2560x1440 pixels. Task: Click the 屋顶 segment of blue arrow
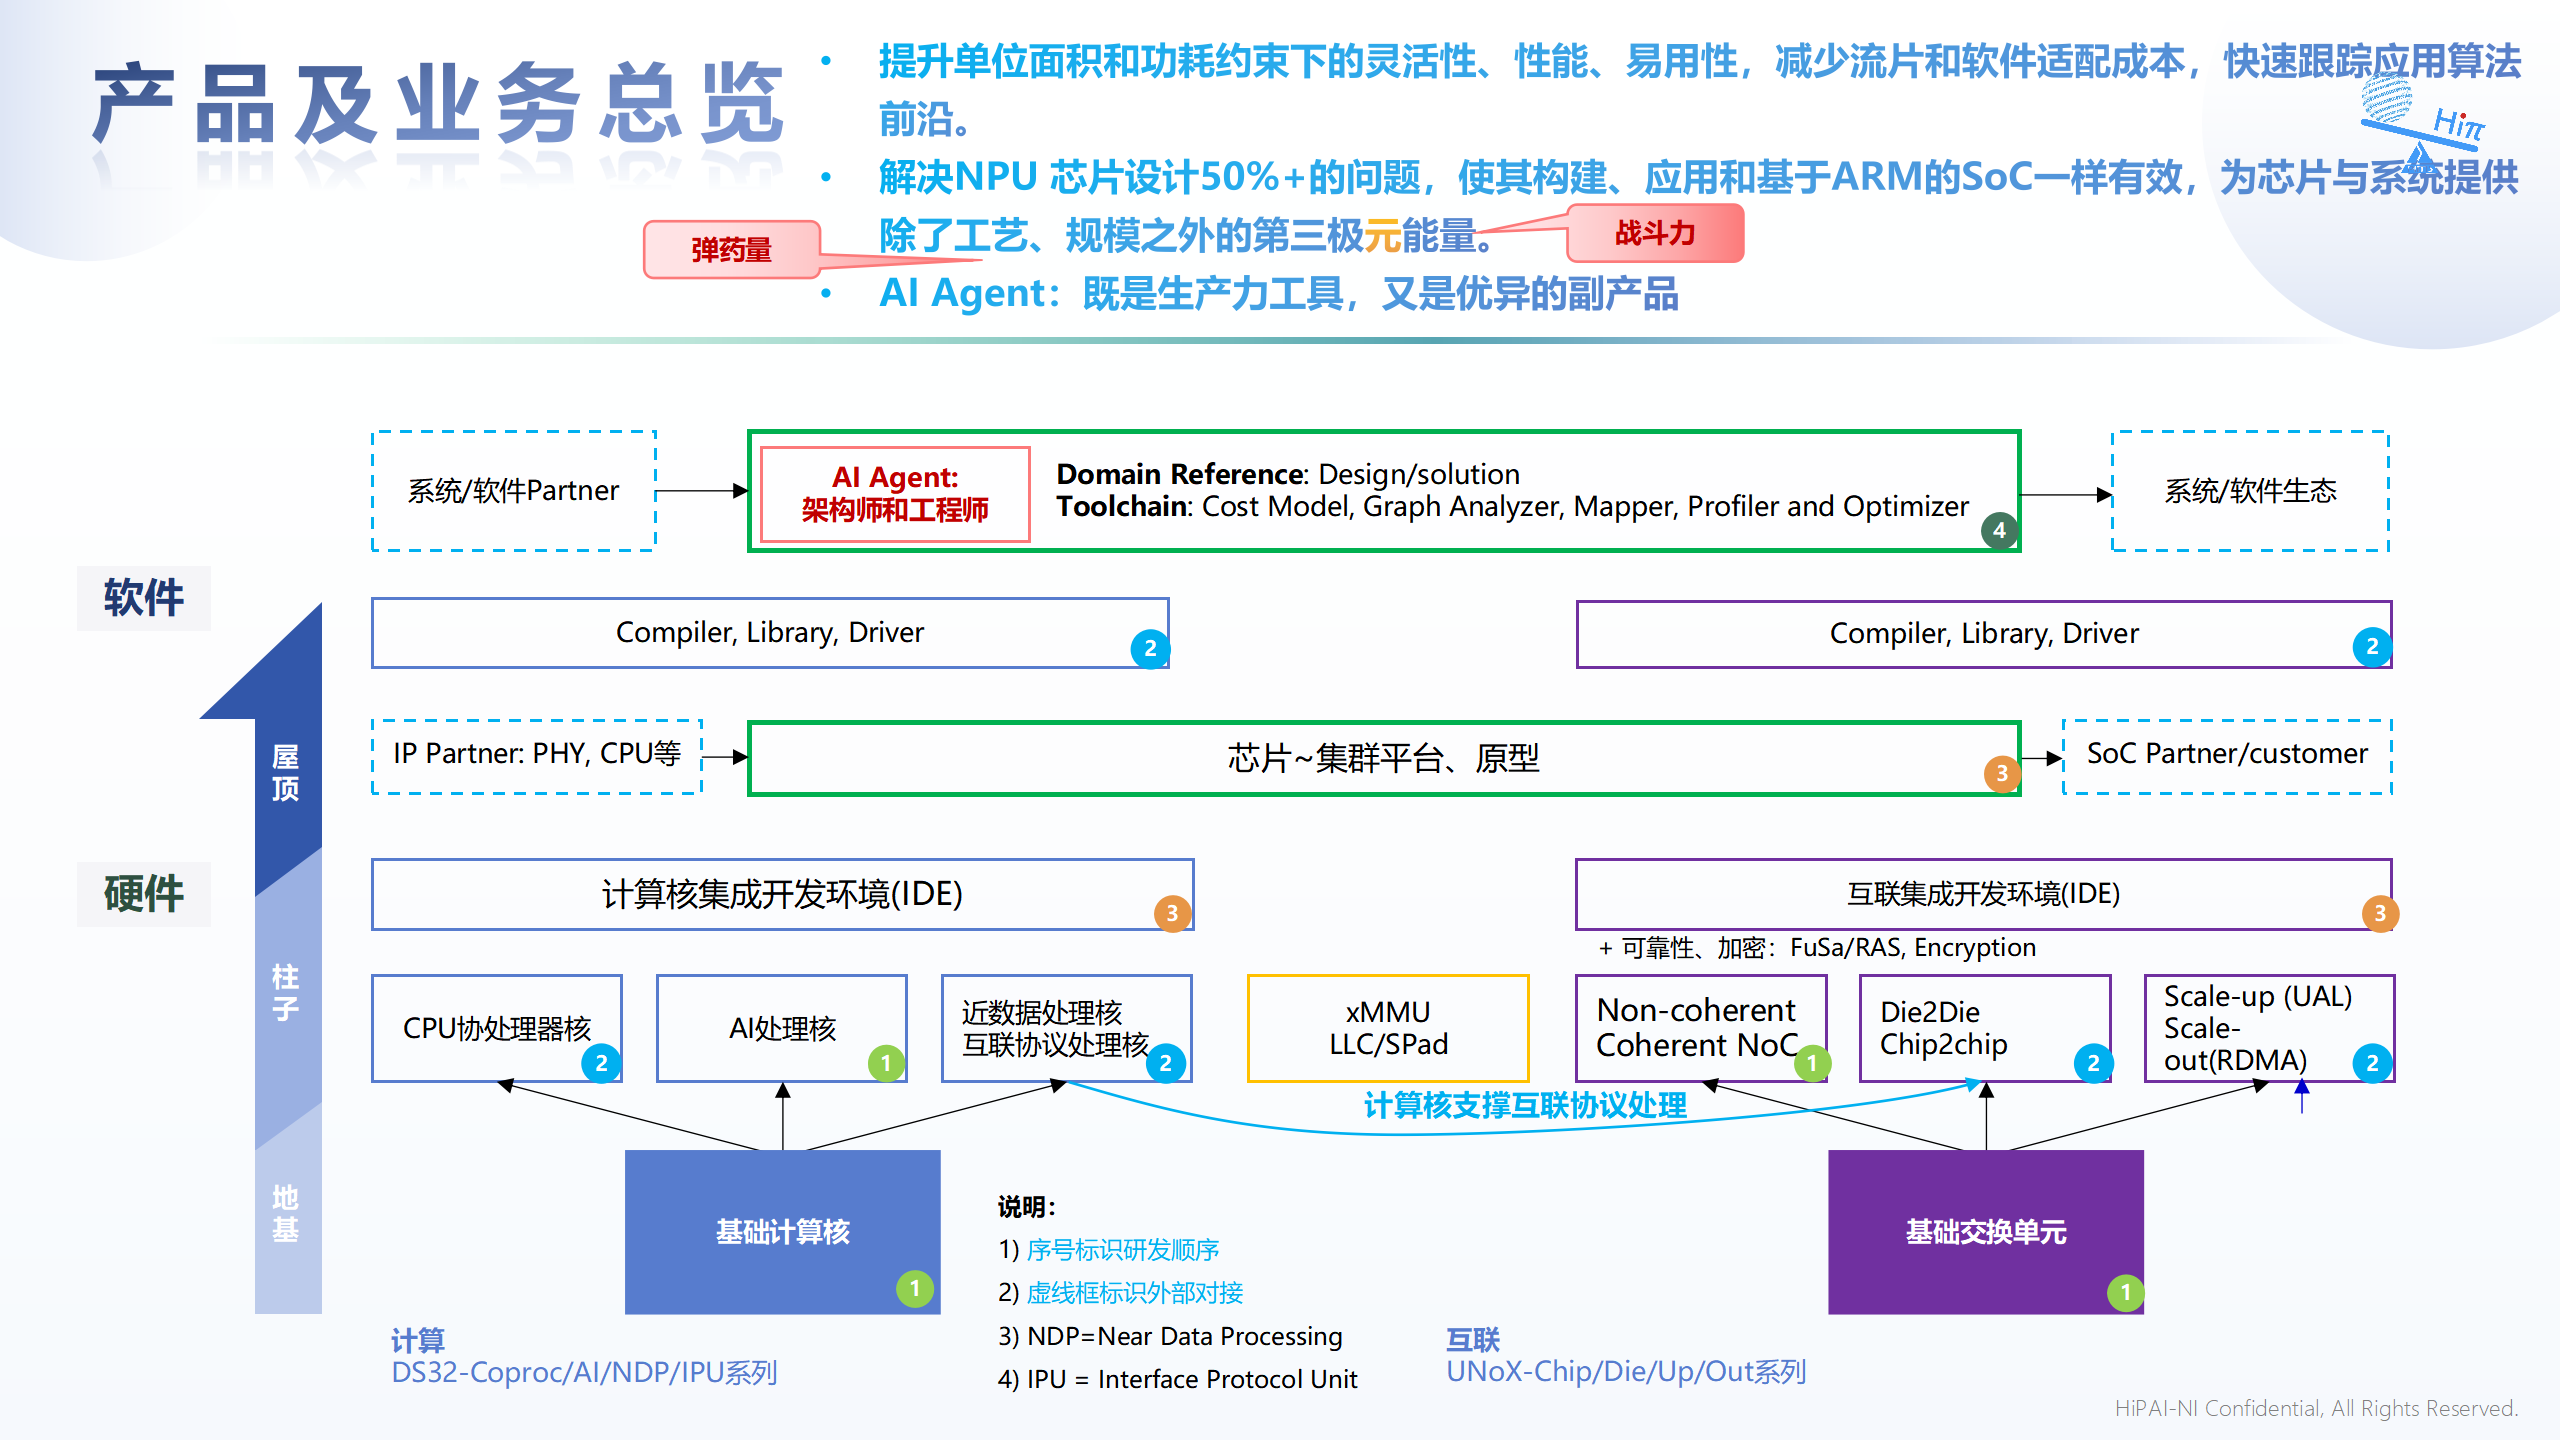pos(286,772)
